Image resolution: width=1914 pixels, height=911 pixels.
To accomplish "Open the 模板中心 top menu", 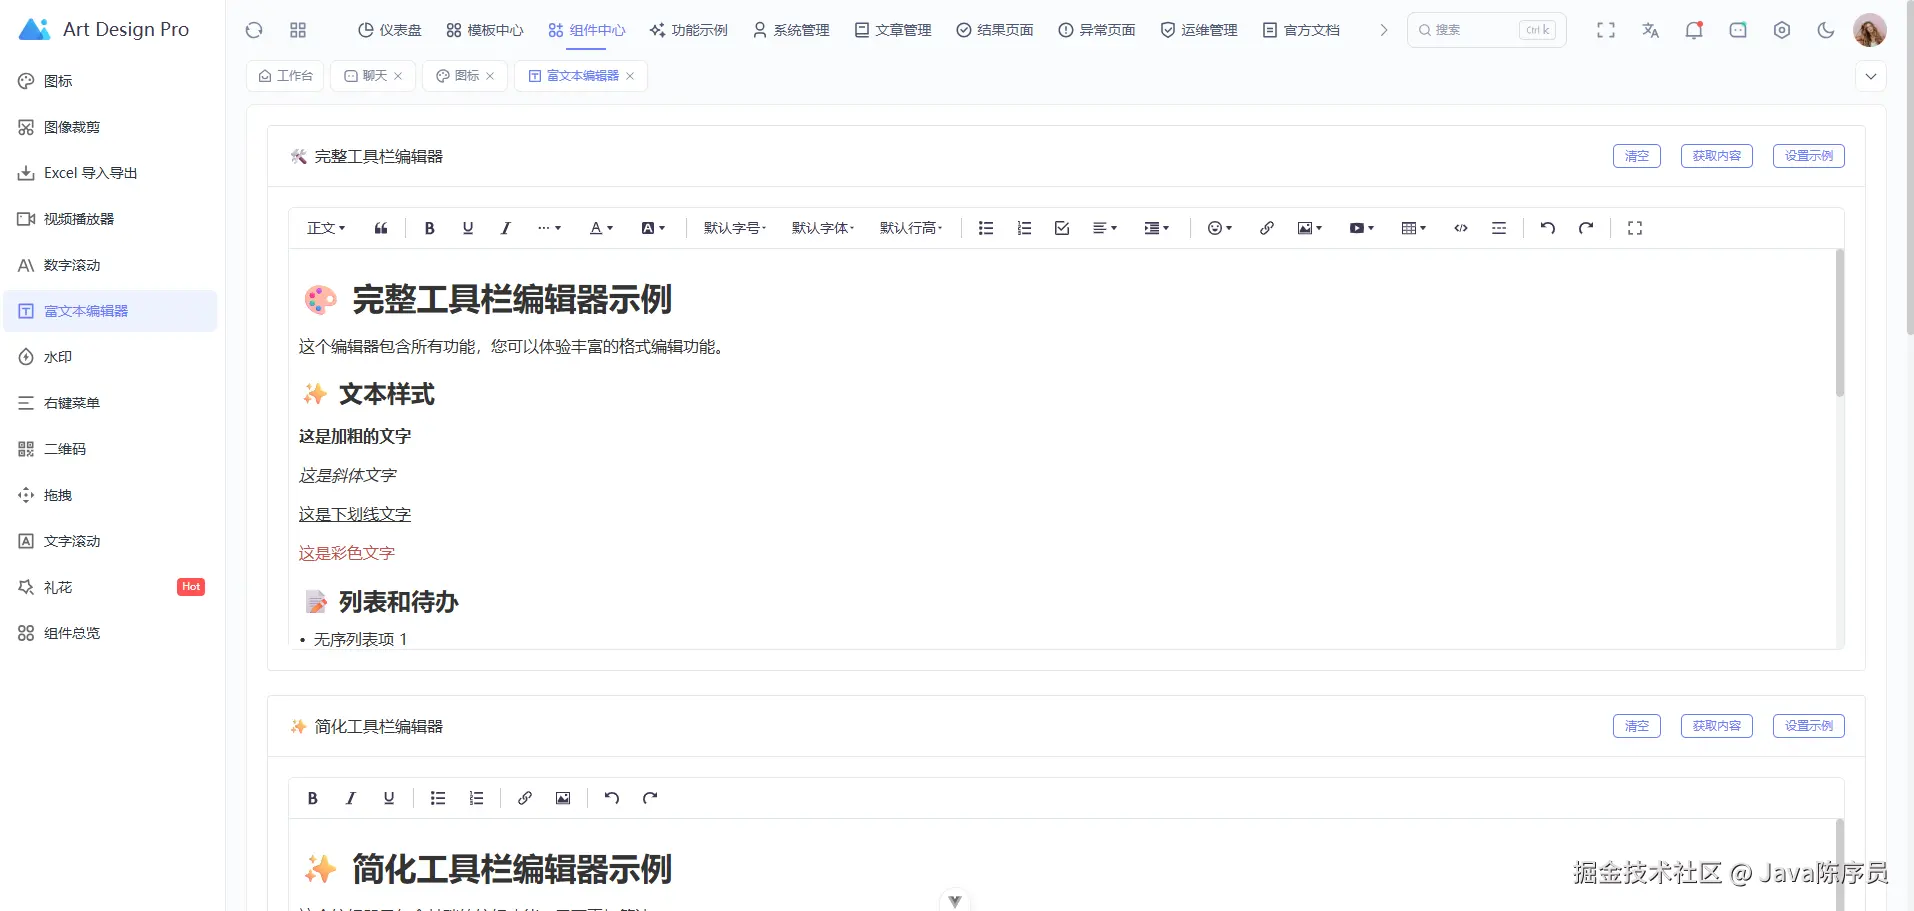I will pyautogui.click(x=485, y=30).
